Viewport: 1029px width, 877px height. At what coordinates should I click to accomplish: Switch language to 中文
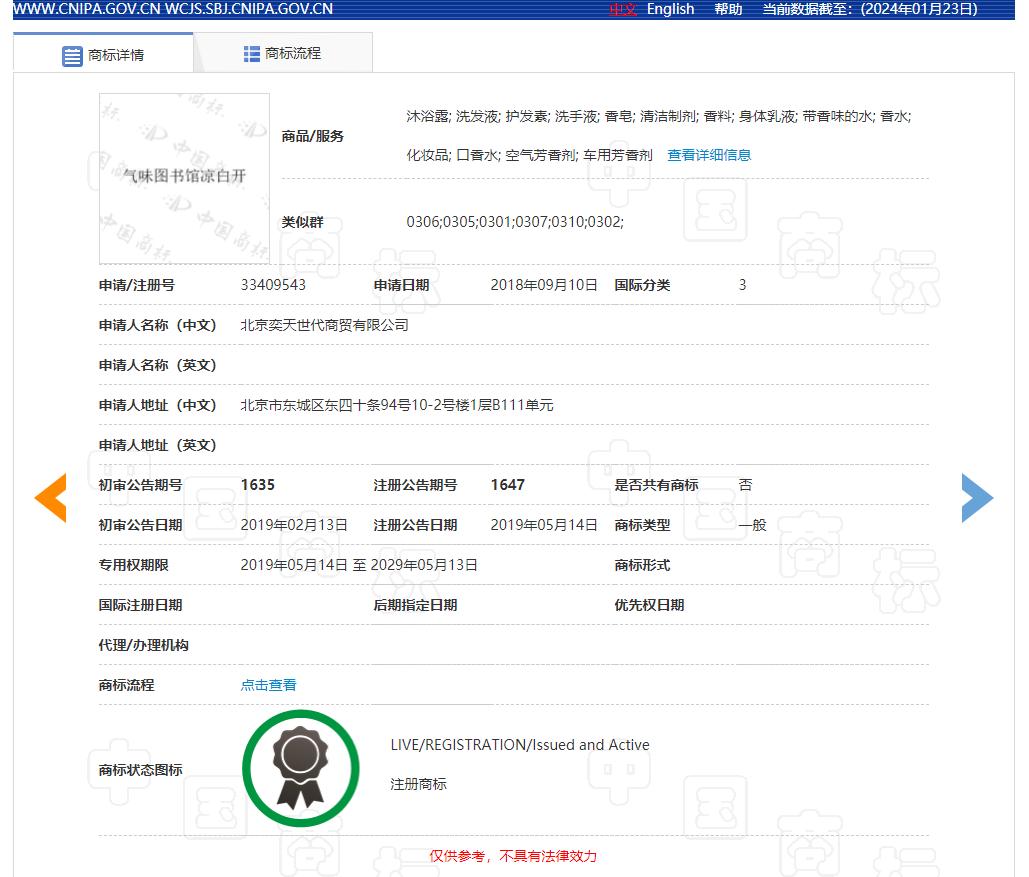pyautogui.click(x=623, y=9)
